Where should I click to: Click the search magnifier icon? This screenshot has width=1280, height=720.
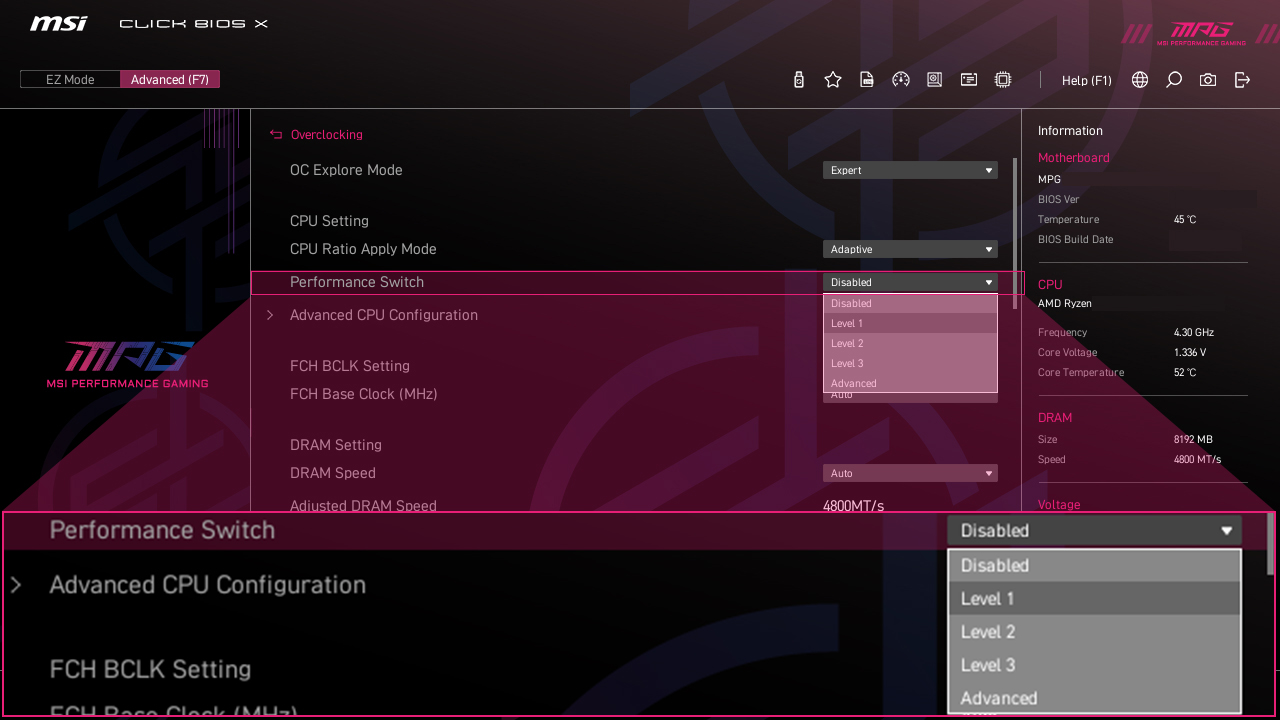click(1173, 80)
